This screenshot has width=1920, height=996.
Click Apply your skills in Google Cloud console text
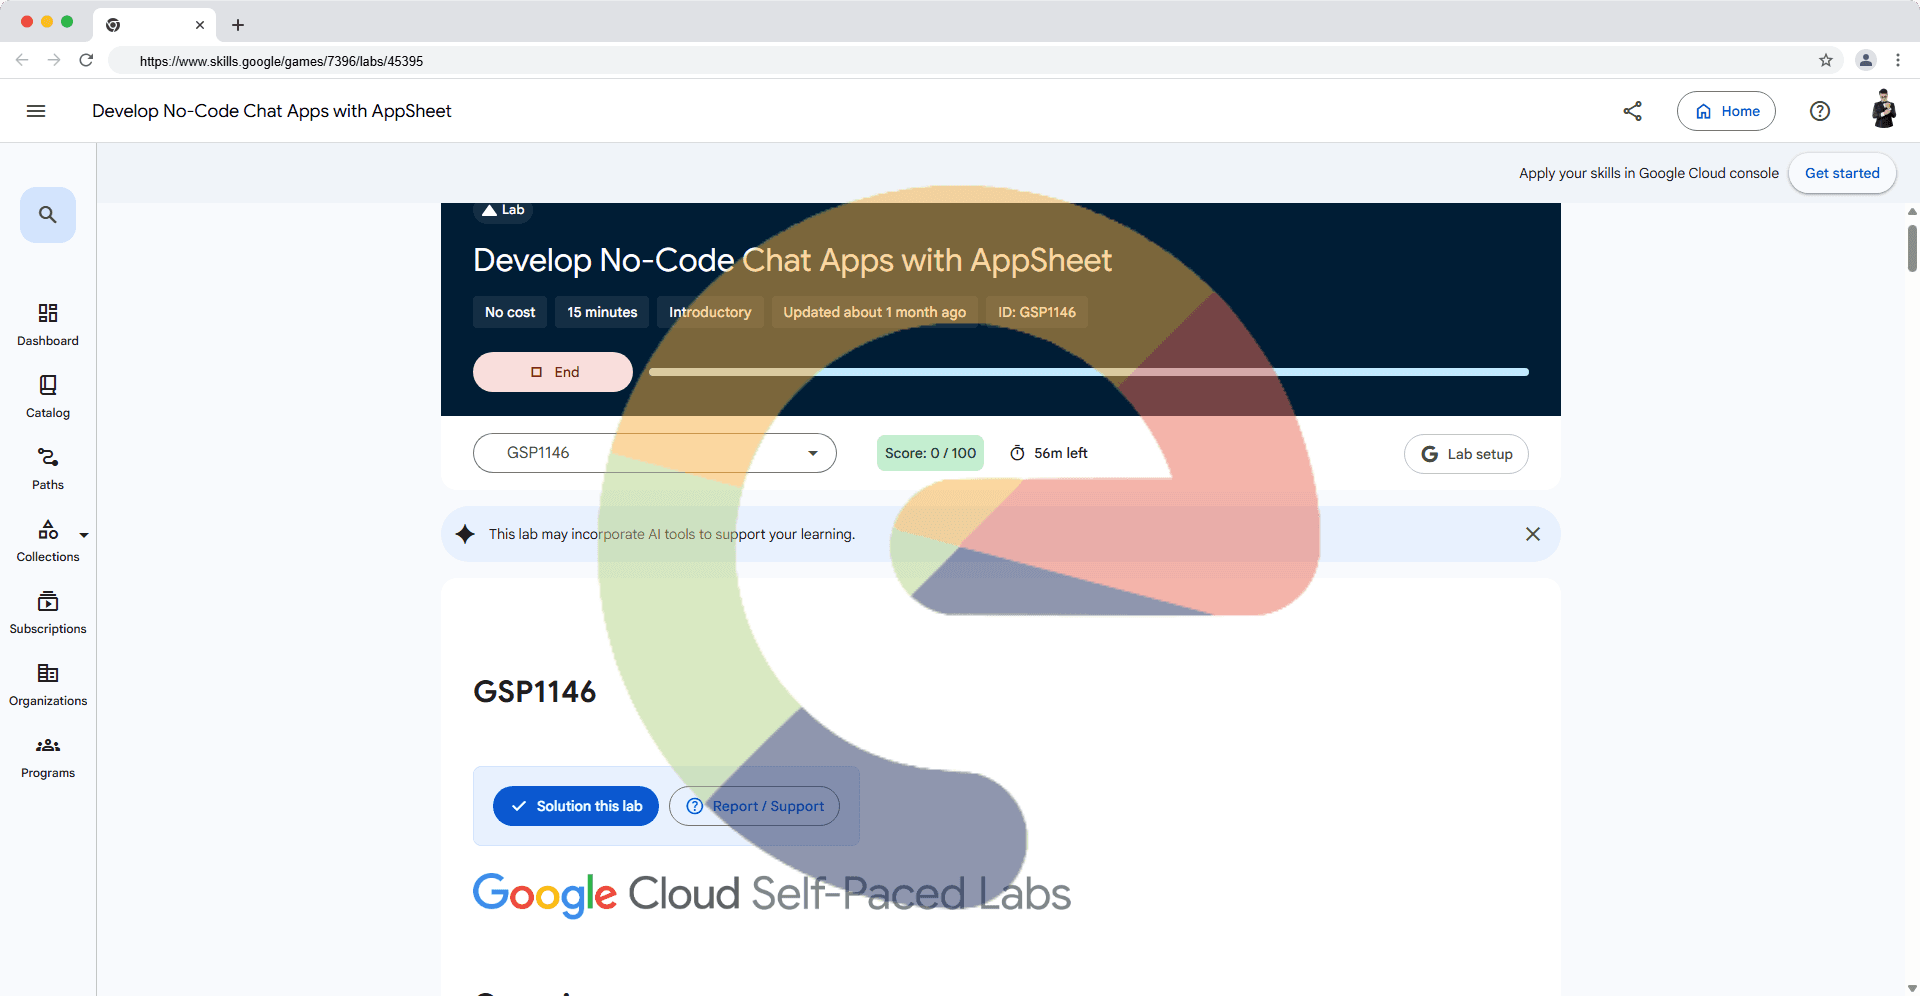tap(1649, 173)
